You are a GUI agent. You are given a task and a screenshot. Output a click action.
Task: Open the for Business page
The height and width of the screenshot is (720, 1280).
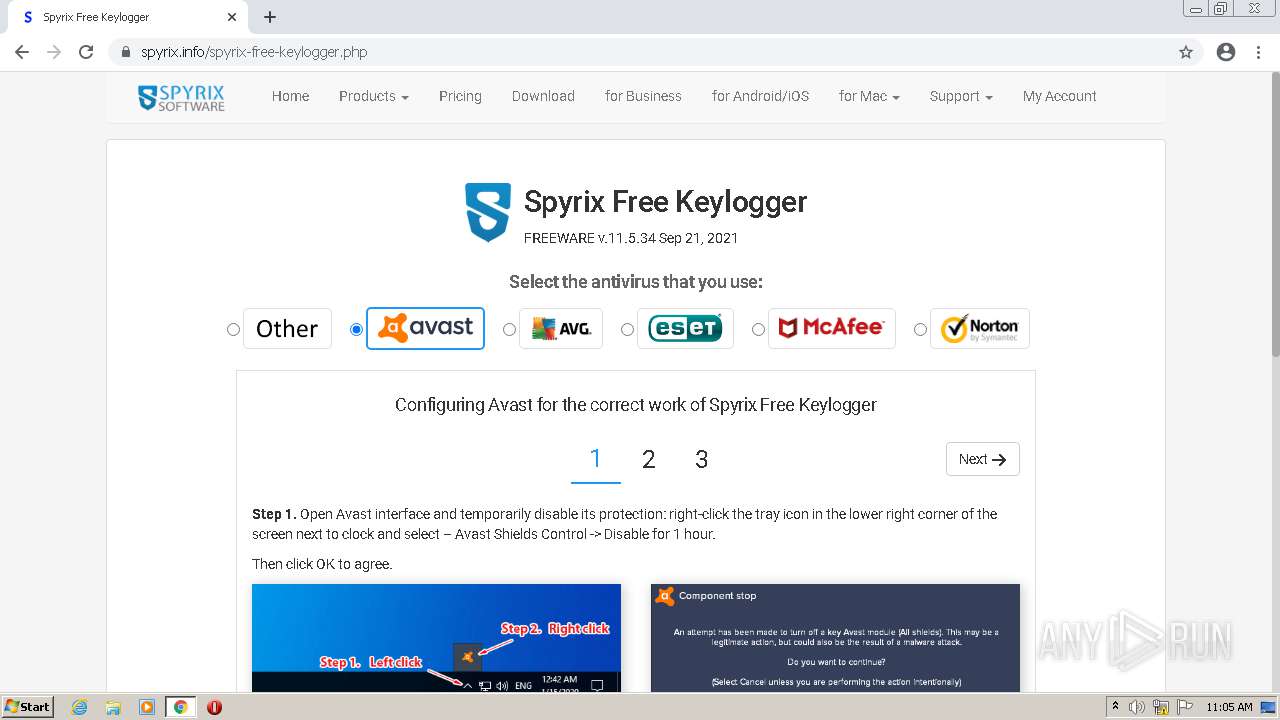click(x=643, y=97)
